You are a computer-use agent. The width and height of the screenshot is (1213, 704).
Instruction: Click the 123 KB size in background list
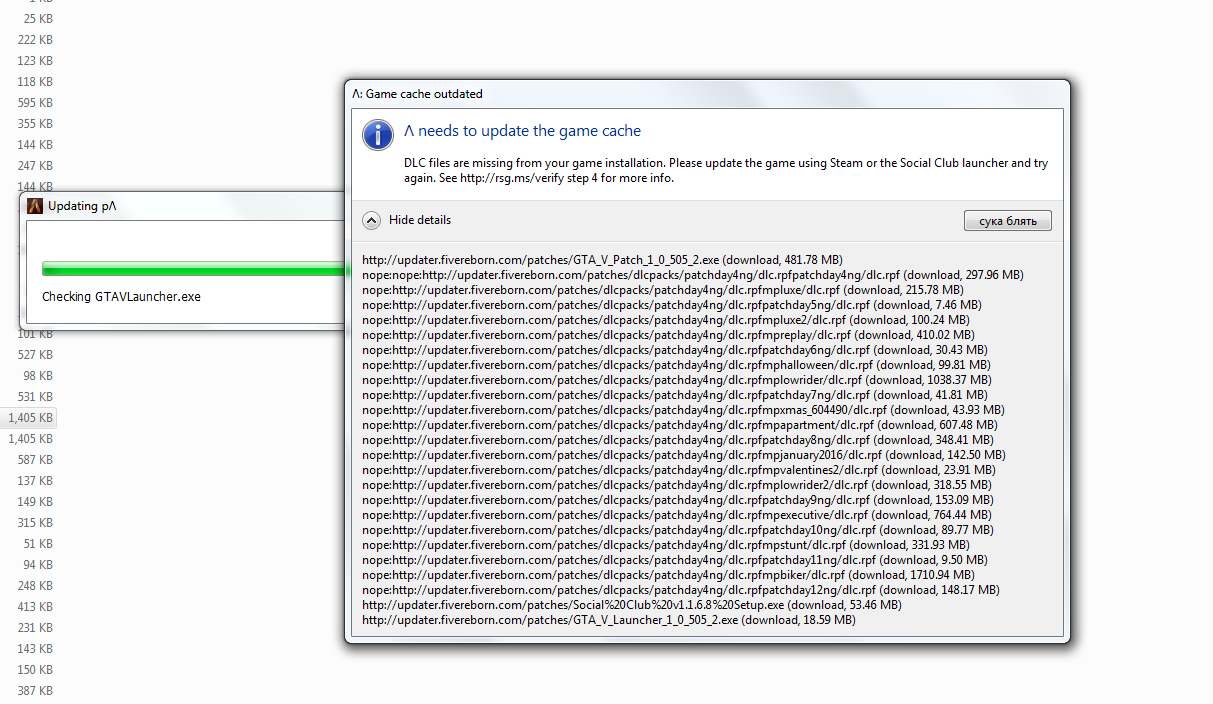35,61
